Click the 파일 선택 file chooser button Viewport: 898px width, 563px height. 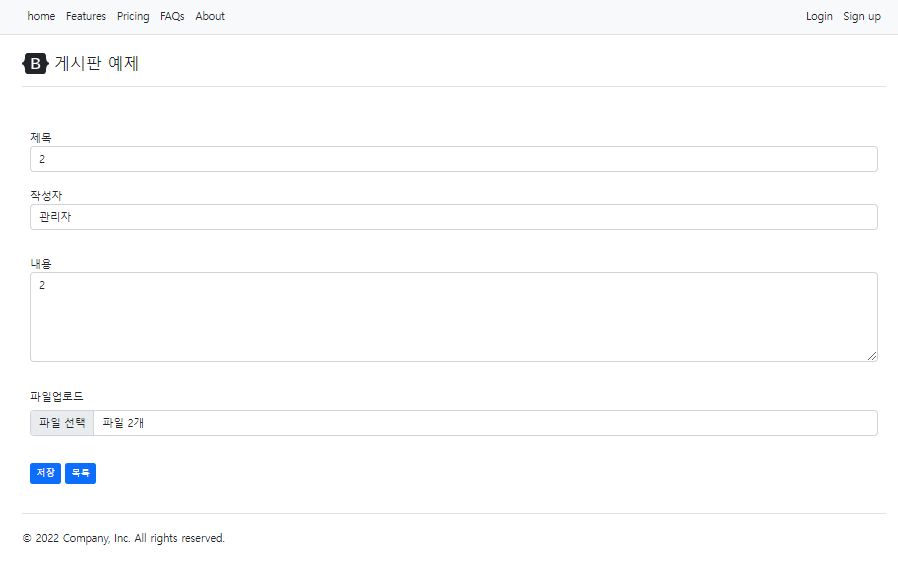click(x=62, y=423)
